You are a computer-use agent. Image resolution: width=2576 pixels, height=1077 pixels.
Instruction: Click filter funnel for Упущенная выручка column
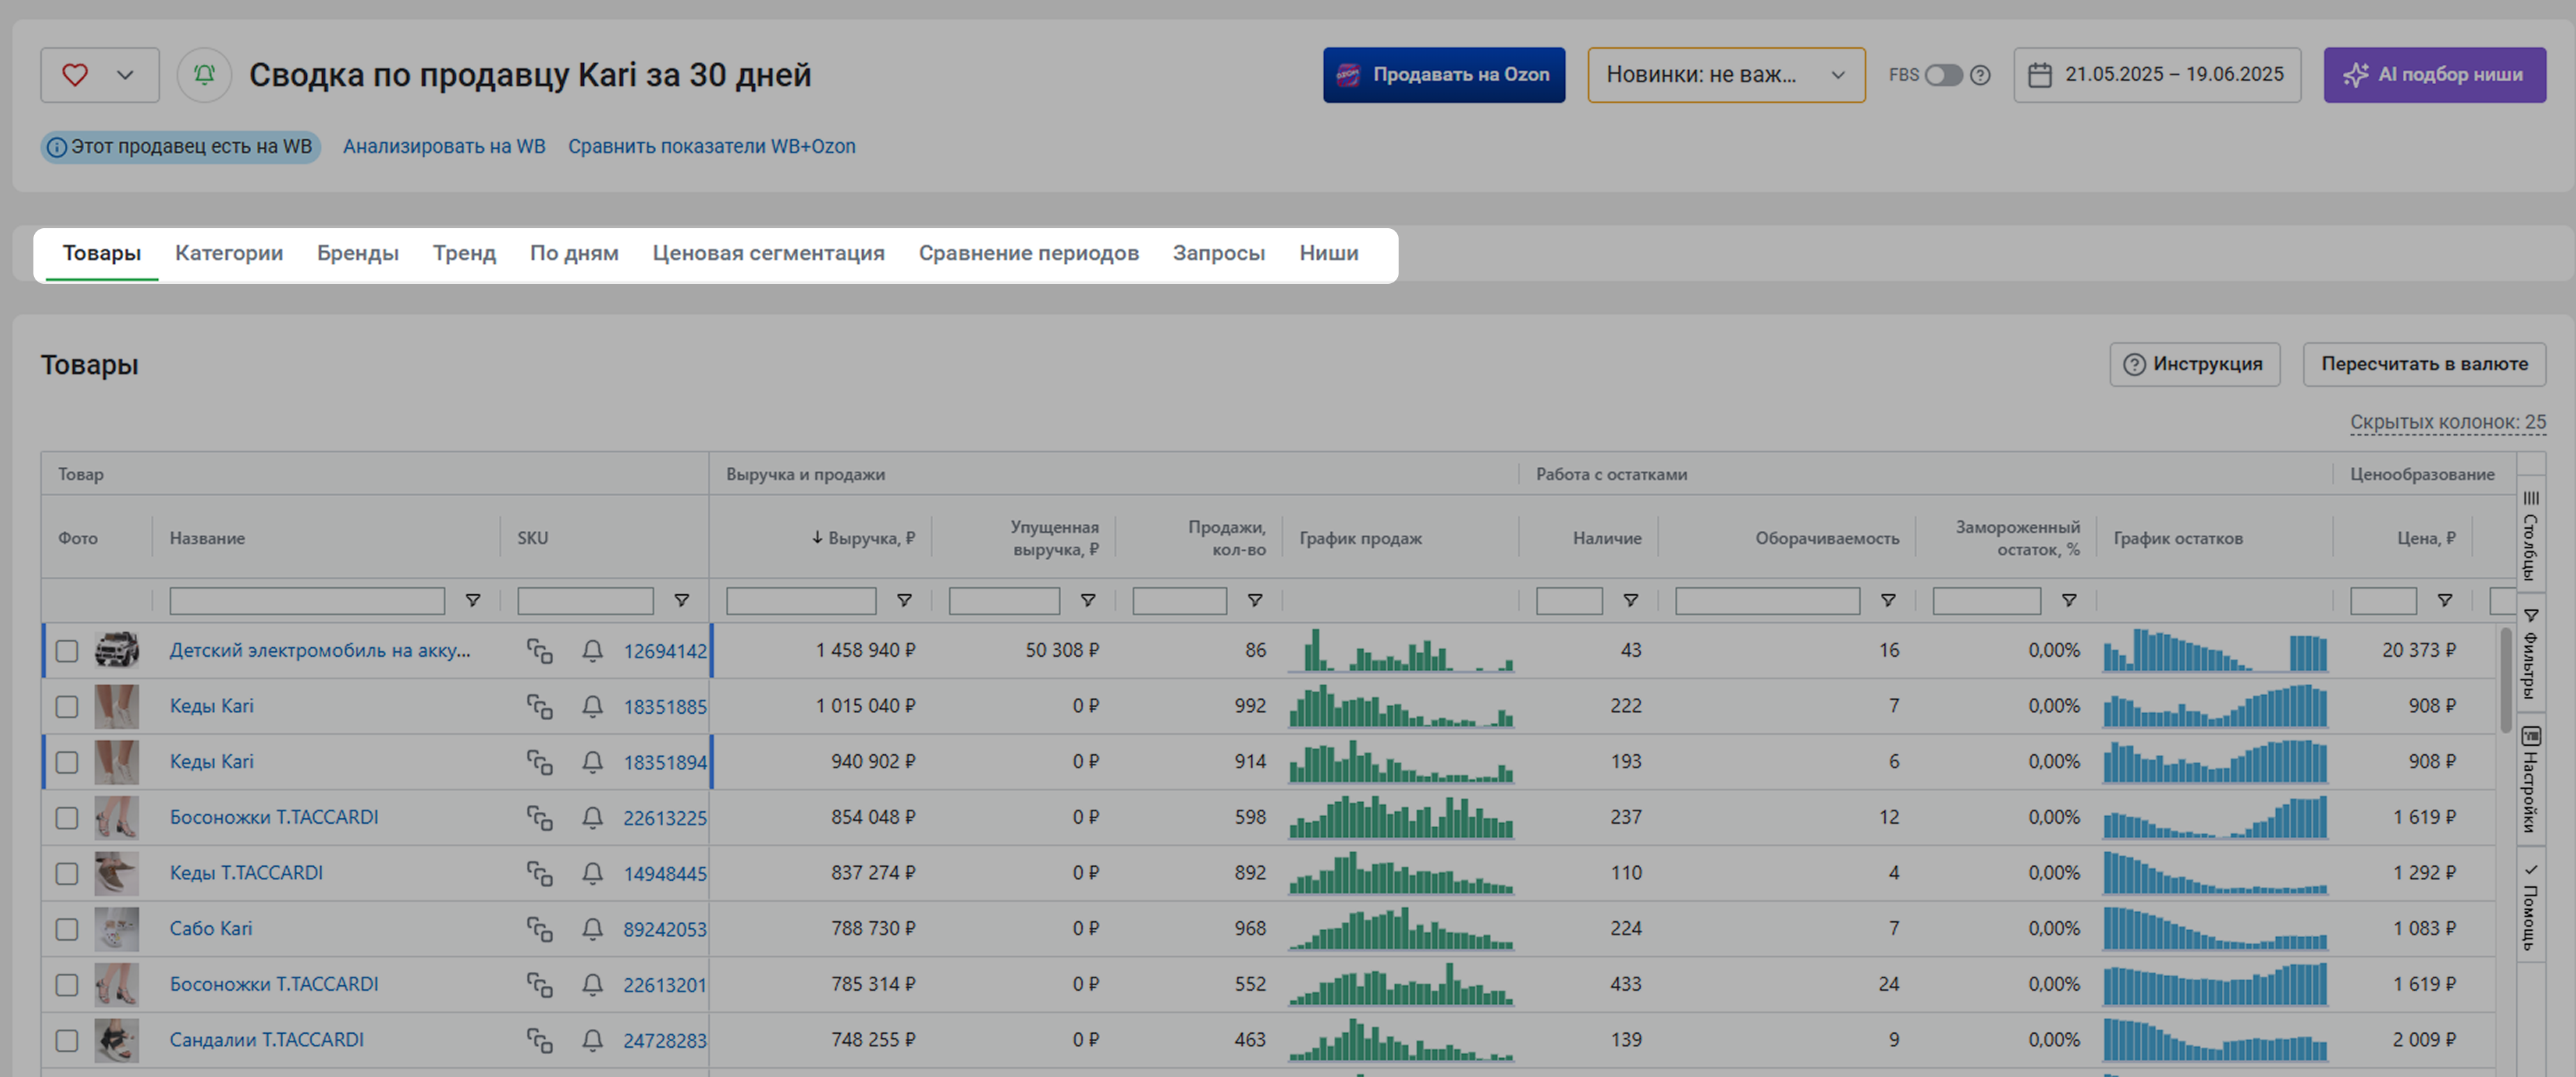pyautogui.click(x=1088, y=600)
